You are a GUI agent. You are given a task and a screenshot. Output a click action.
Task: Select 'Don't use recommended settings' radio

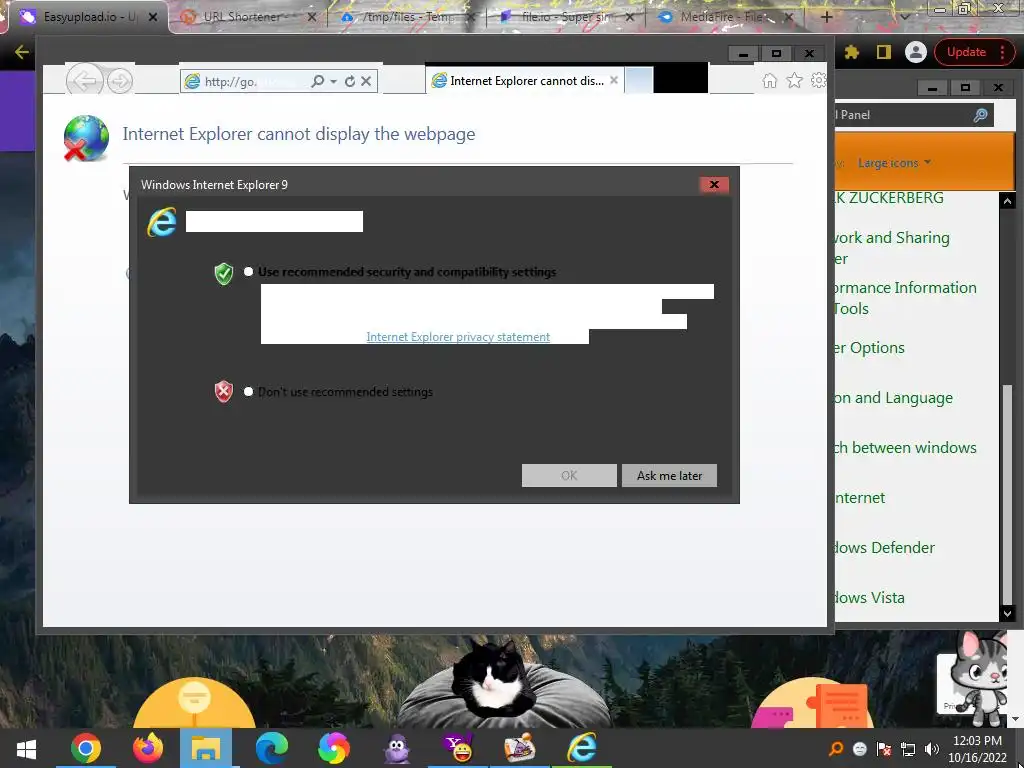click(248, 392)
